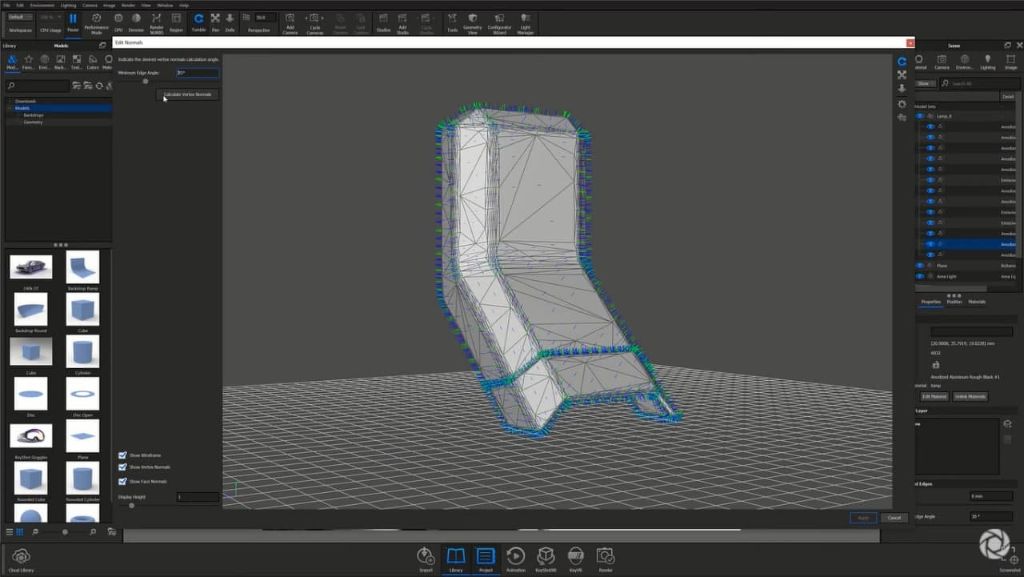Open the Render menu in the menu bar

click(128, 5)
